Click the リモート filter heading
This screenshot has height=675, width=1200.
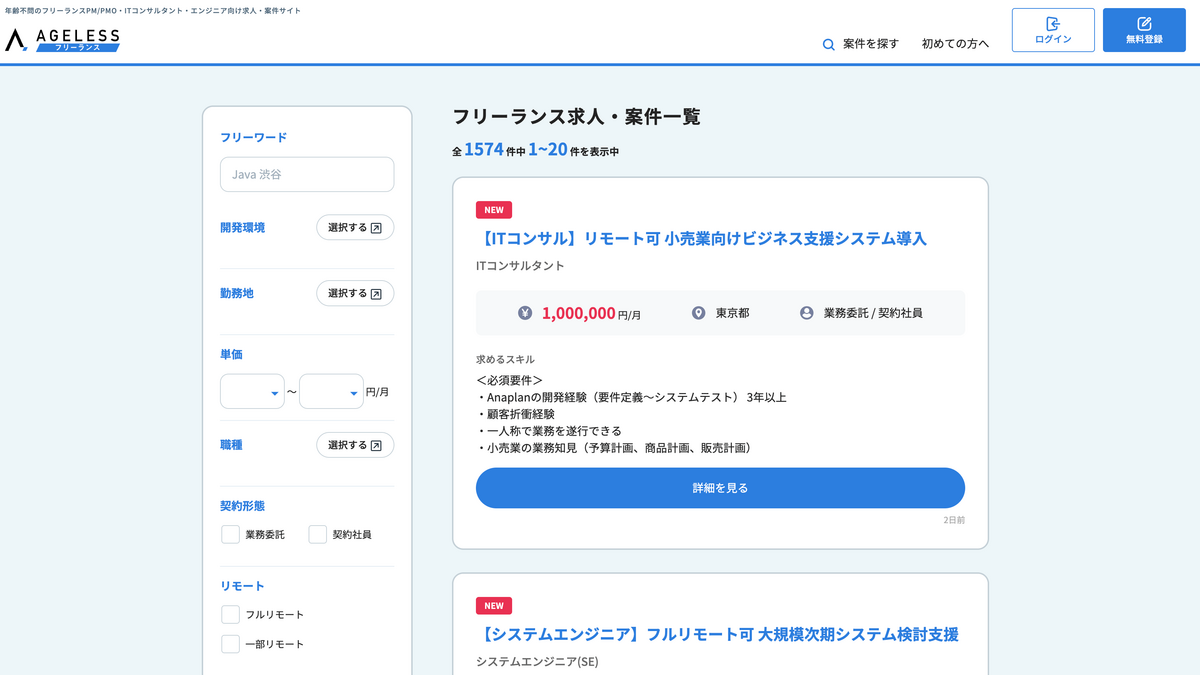pyautogui.click(x=242, y=586)
